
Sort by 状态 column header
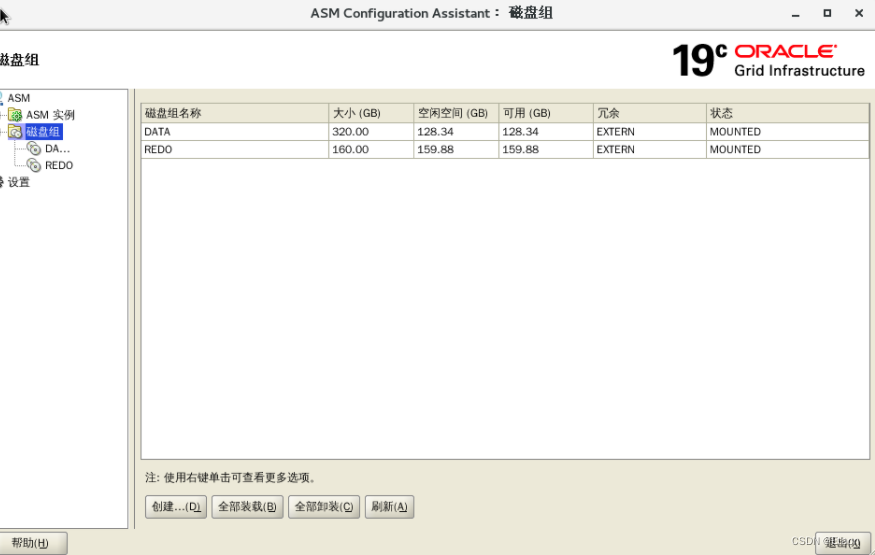pyautogui.click(x=787, y=113)
